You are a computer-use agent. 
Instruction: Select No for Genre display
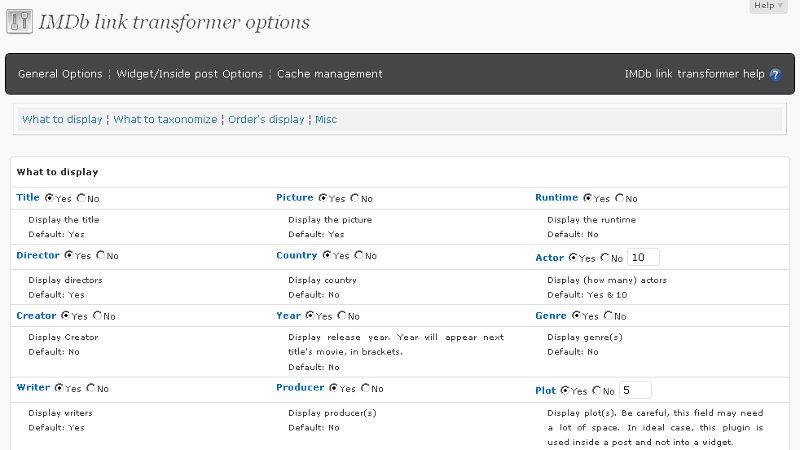coord(608,315)
